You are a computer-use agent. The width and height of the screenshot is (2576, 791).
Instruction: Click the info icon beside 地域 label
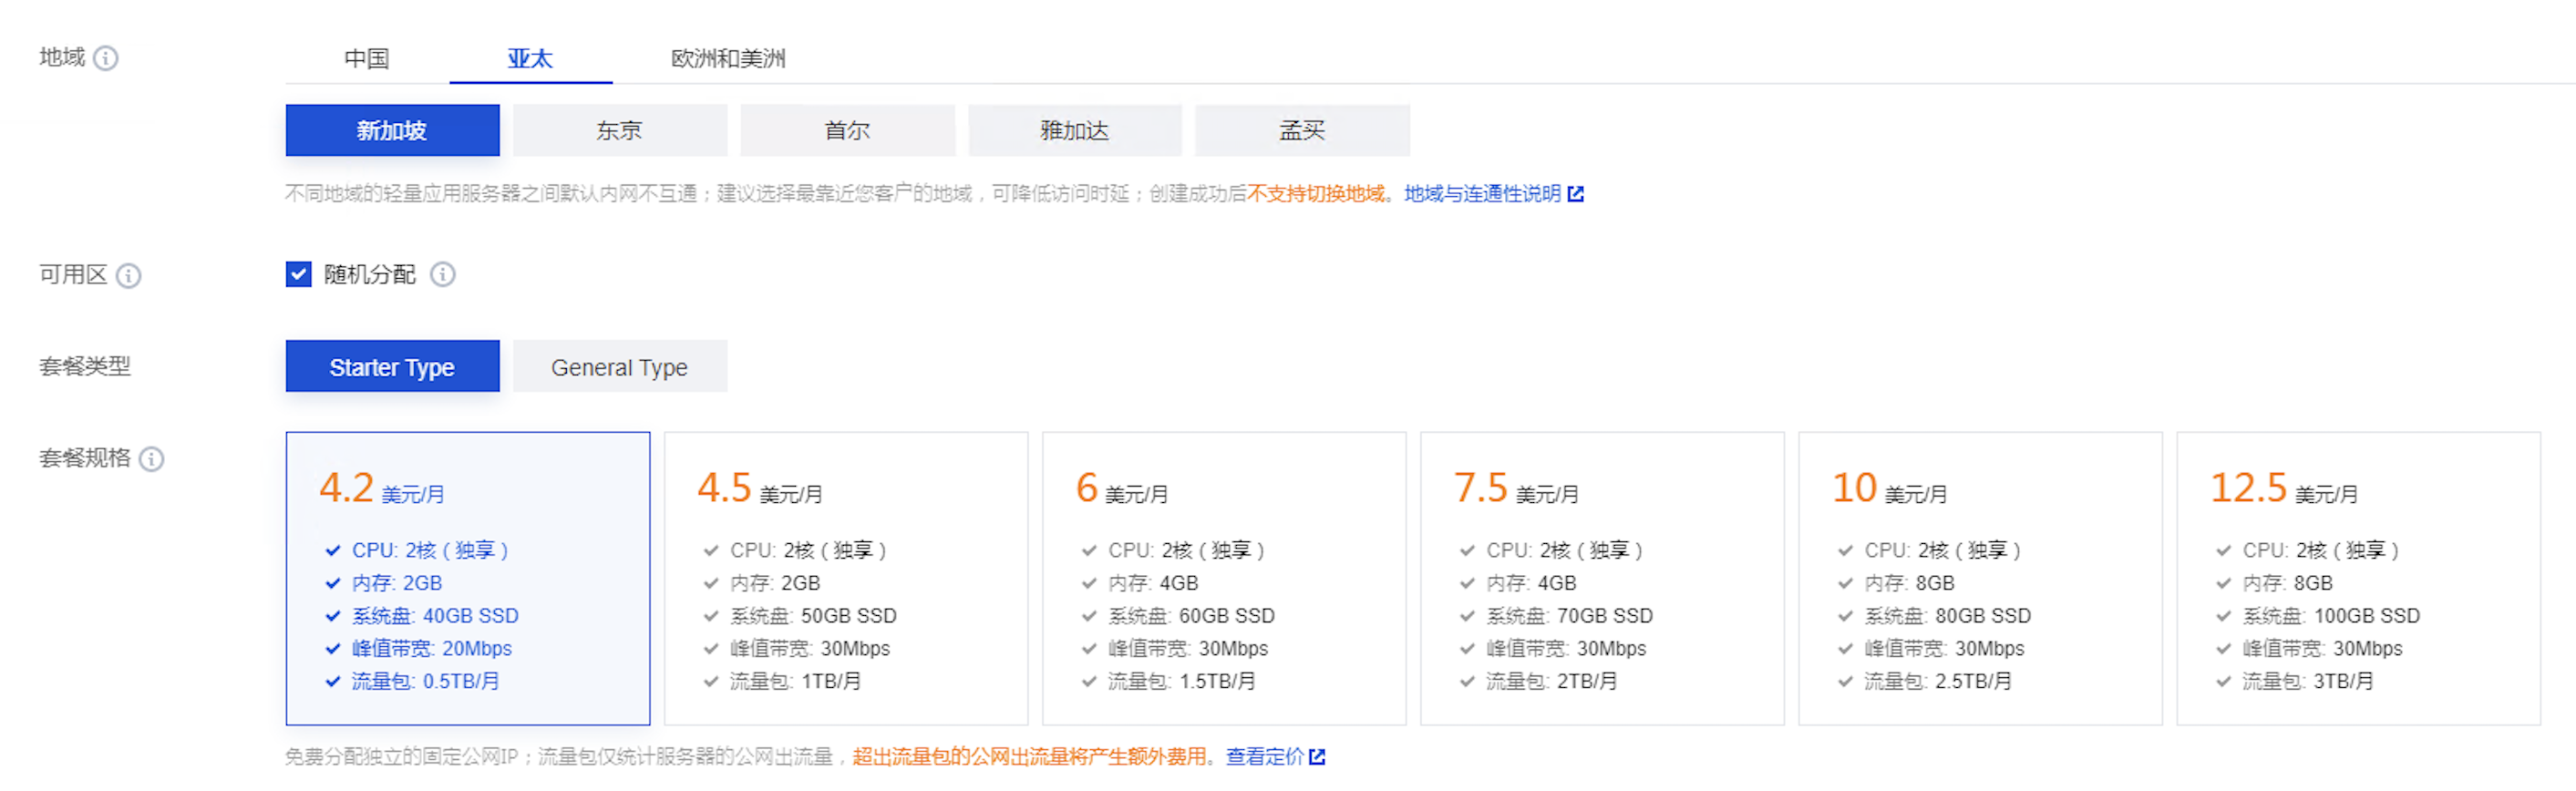(x=105, y=58)
